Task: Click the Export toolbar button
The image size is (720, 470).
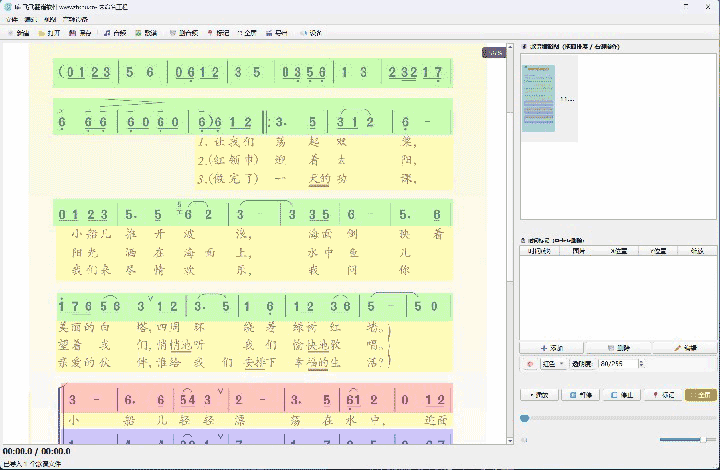Action: click(x=277, y=33)
